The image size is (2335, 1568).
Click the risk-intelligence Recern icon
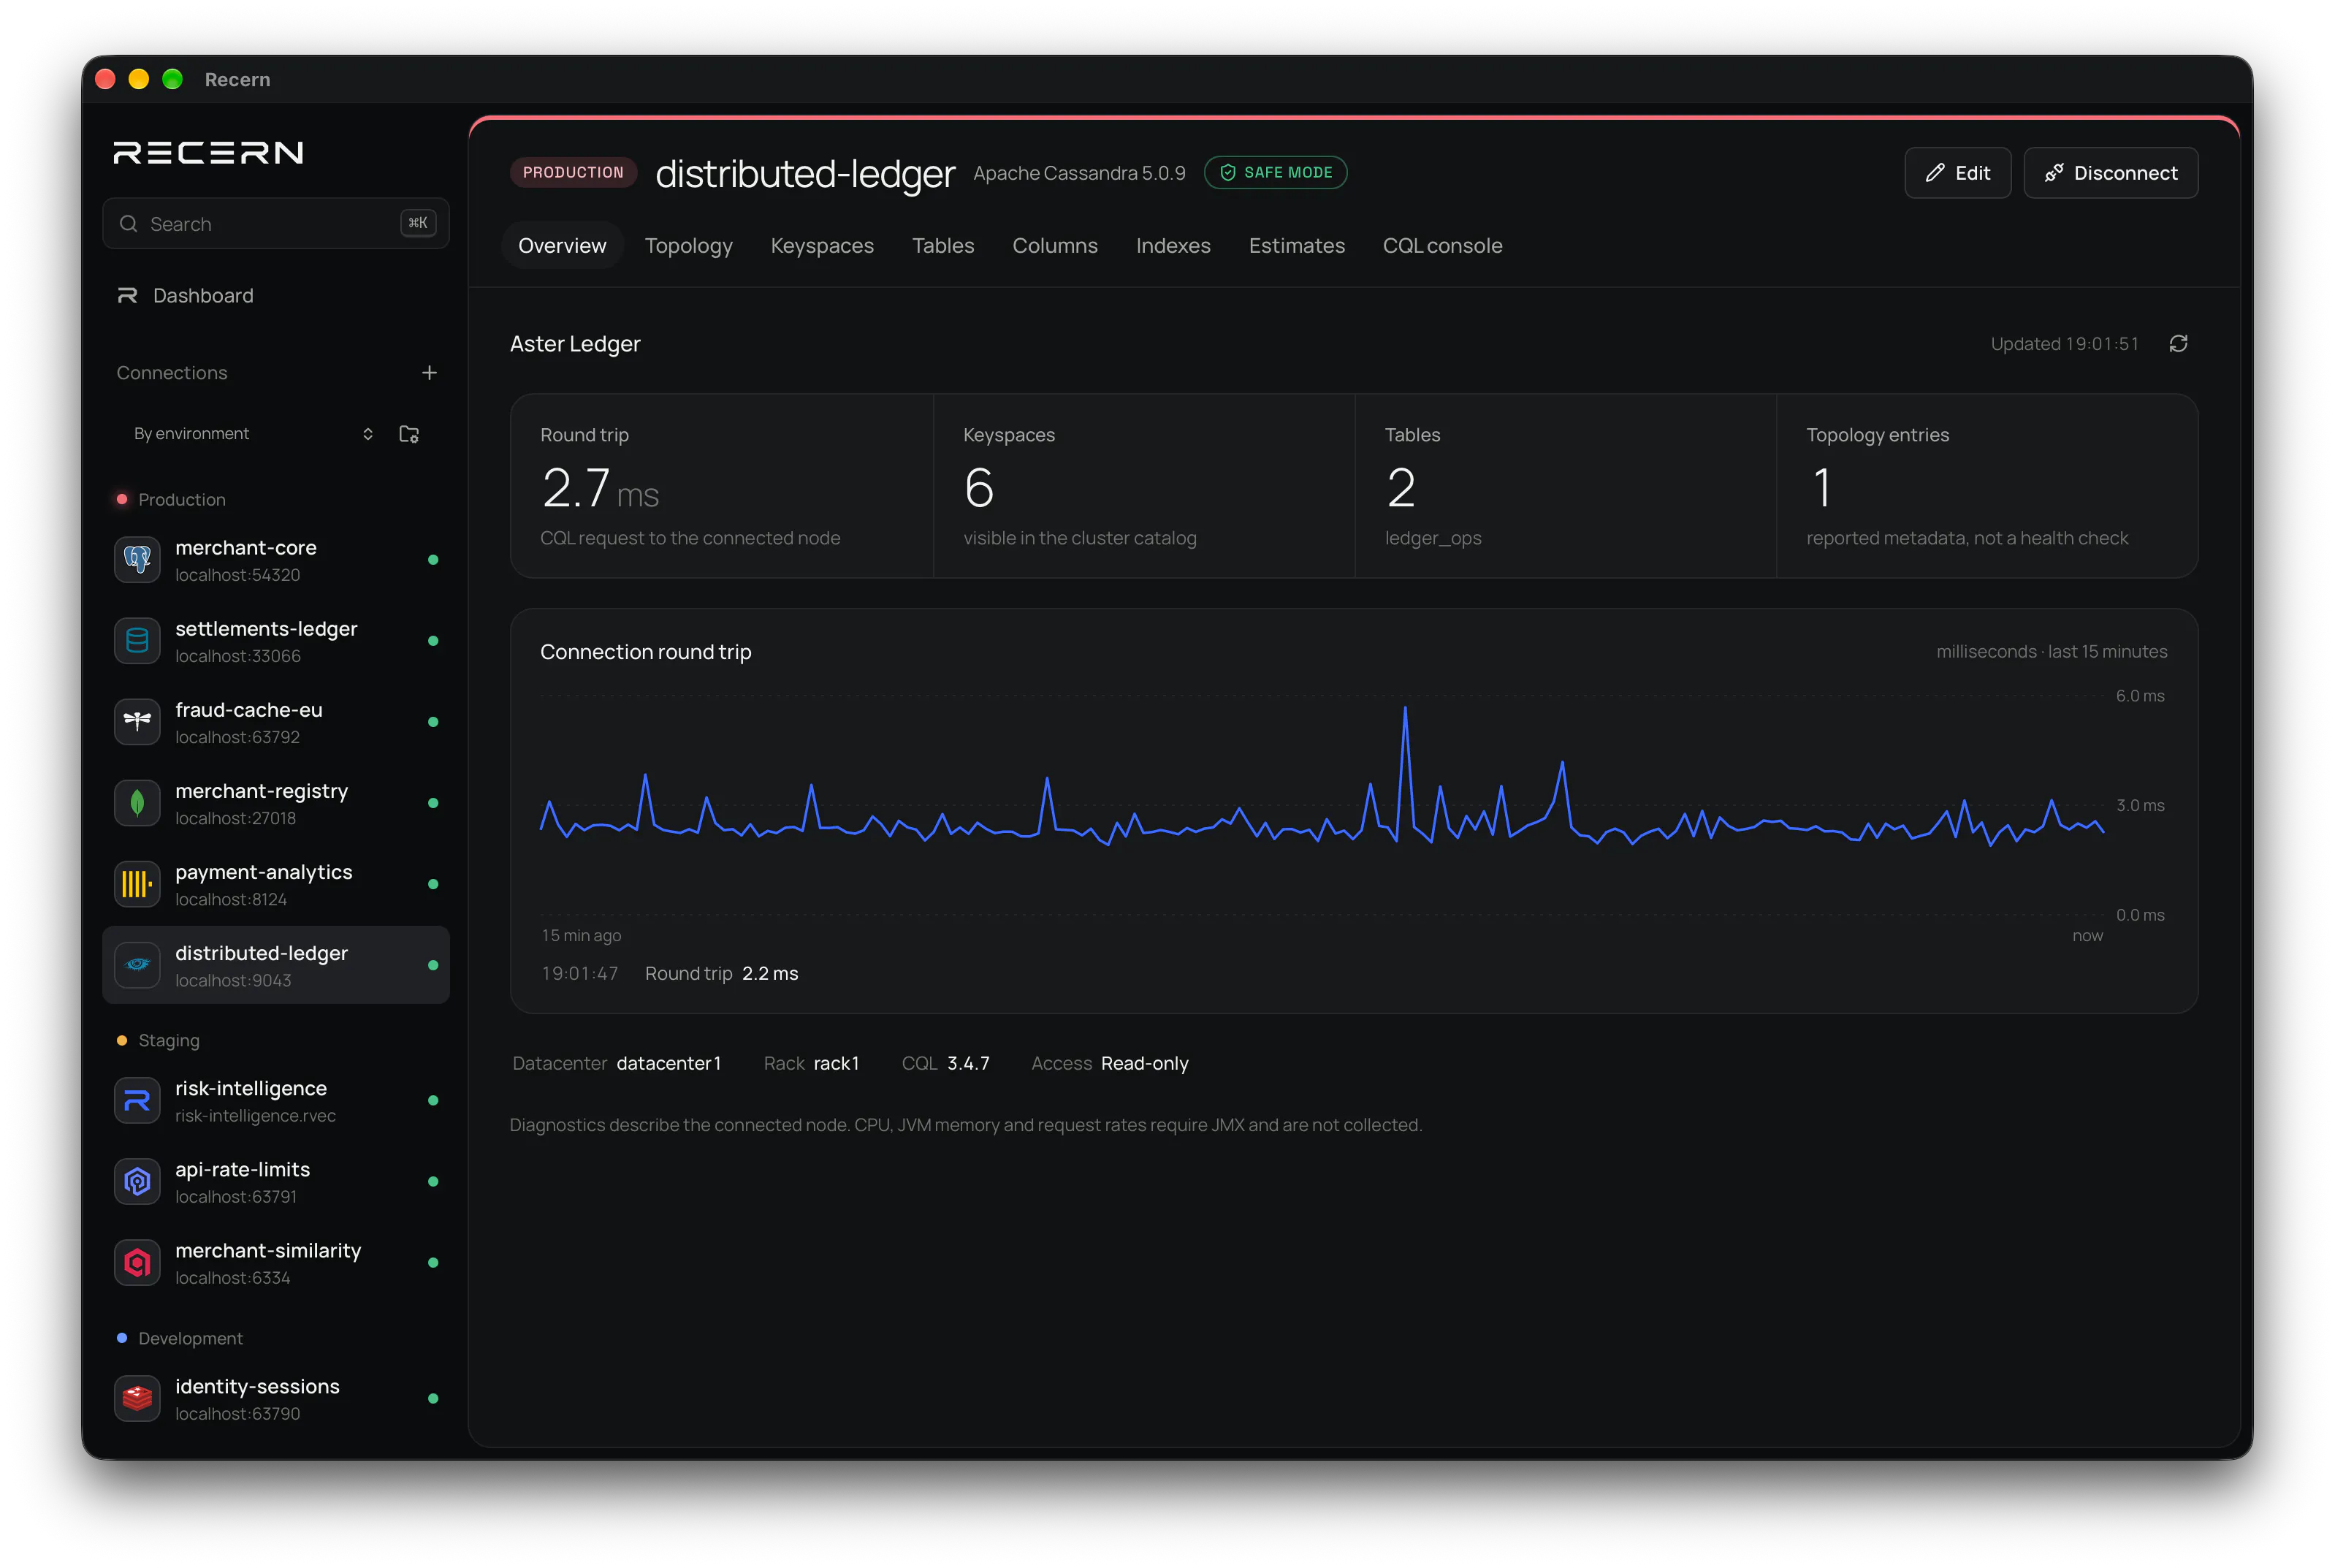[x=137, y=1100]
